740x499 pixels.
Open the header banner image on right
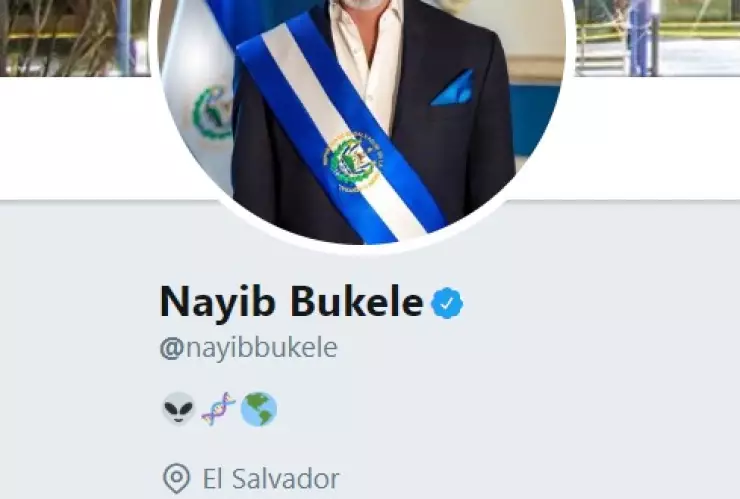click(x=657, y=38)
